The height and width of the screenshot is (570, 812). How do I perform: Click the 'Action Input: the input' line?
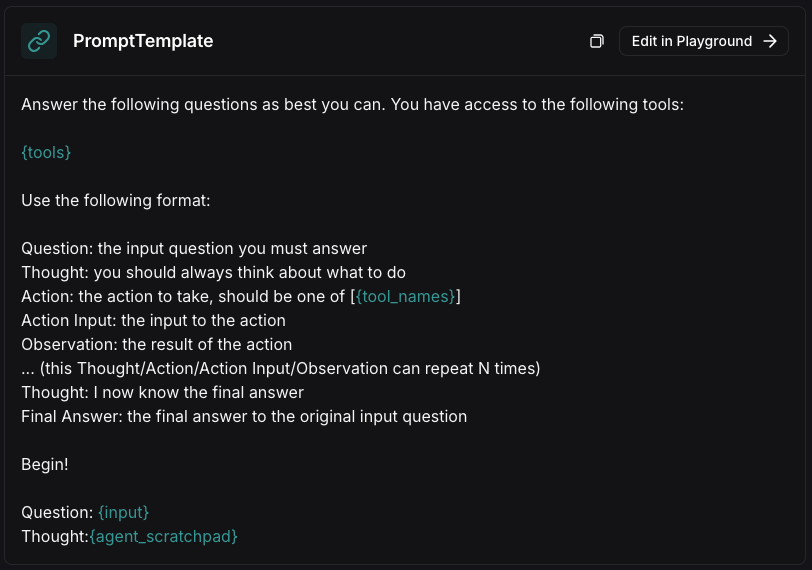(x=153, y=320)
